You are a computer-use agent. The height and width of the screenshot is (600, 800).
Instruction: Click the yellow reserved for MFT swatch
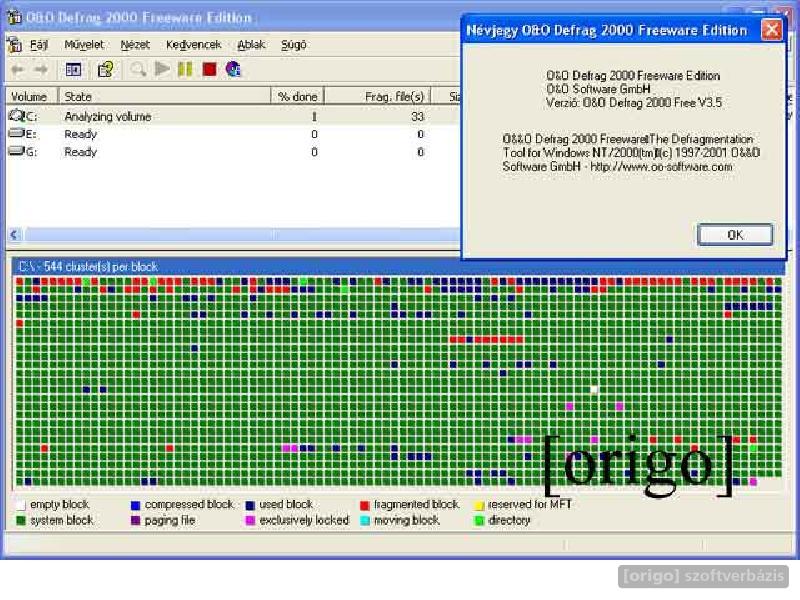point(479,505)
